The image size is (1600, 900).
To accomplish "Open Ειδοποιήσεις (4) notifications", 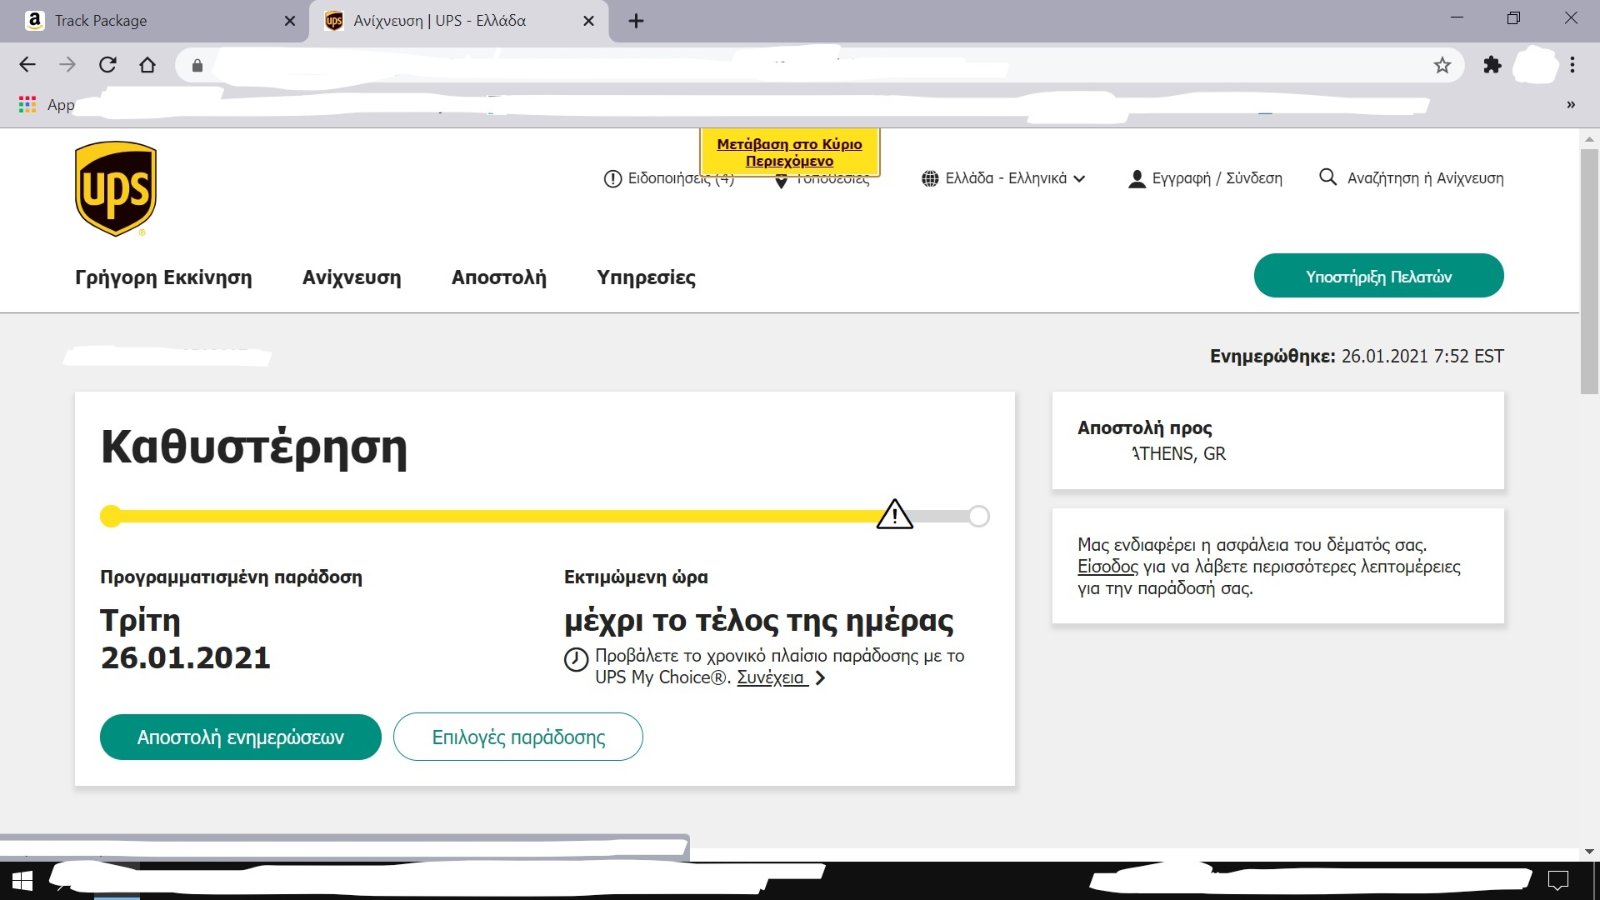I will (x=669, y=179).
